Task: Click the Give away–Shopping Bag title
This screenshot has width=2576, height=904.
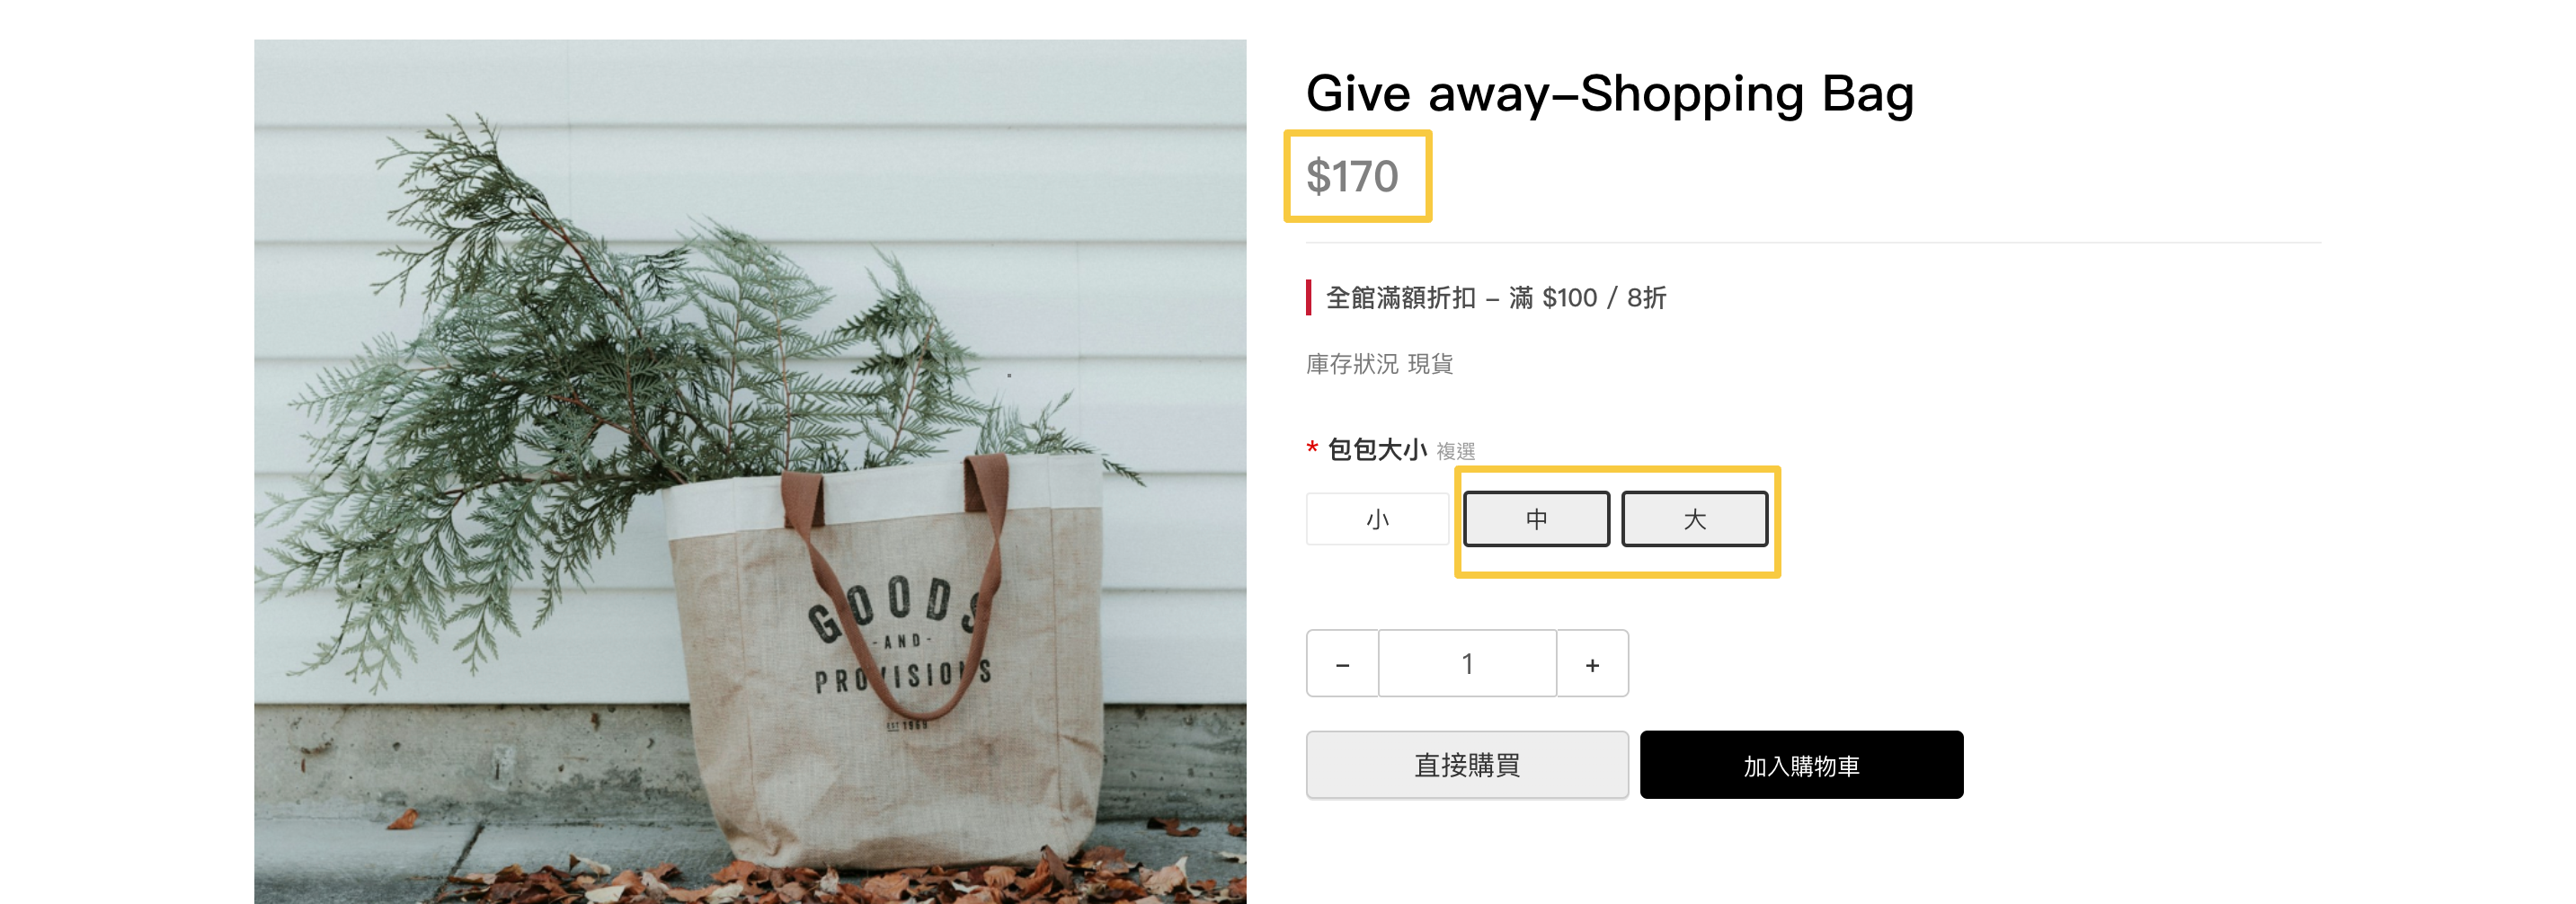Action: pyautogui.click(x=1609, y=94)
